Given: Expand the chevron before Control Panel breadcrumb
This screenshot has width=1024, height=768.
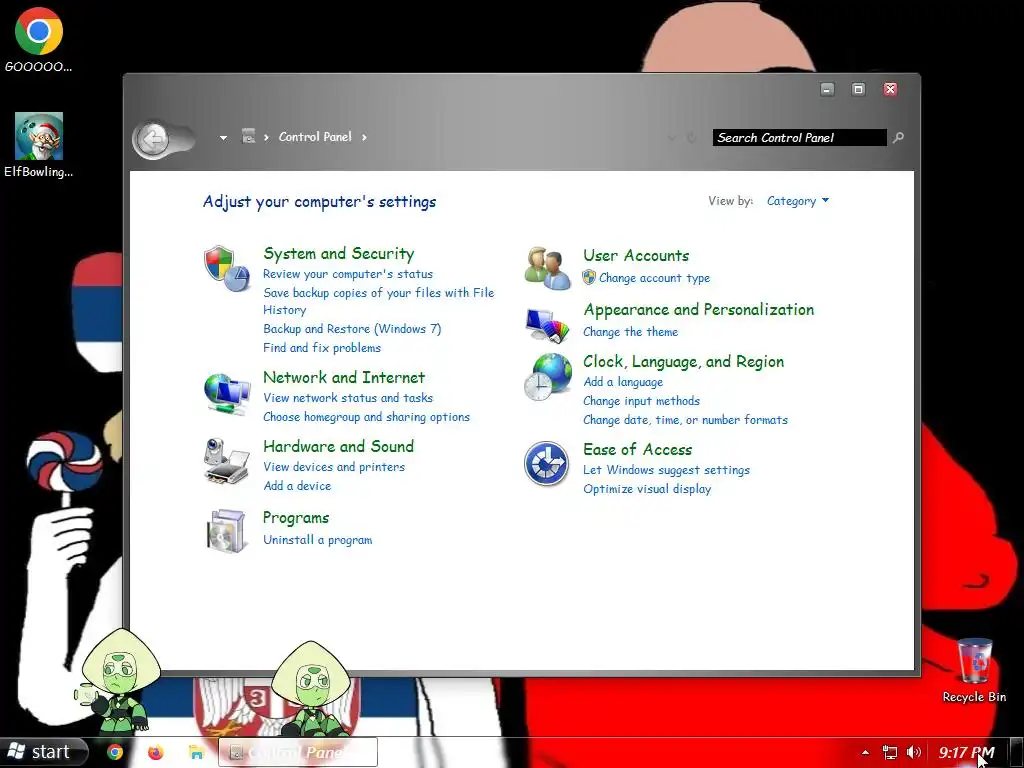Looking at the screenshot, I should click(266, 137).
